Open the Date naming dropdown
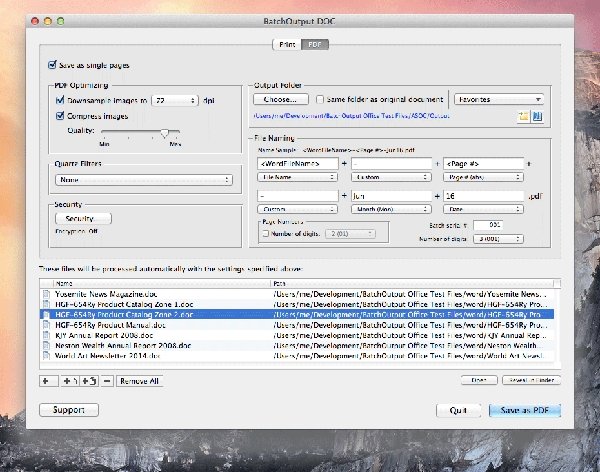This screenshot has width=600, height=472. [483, 209]
